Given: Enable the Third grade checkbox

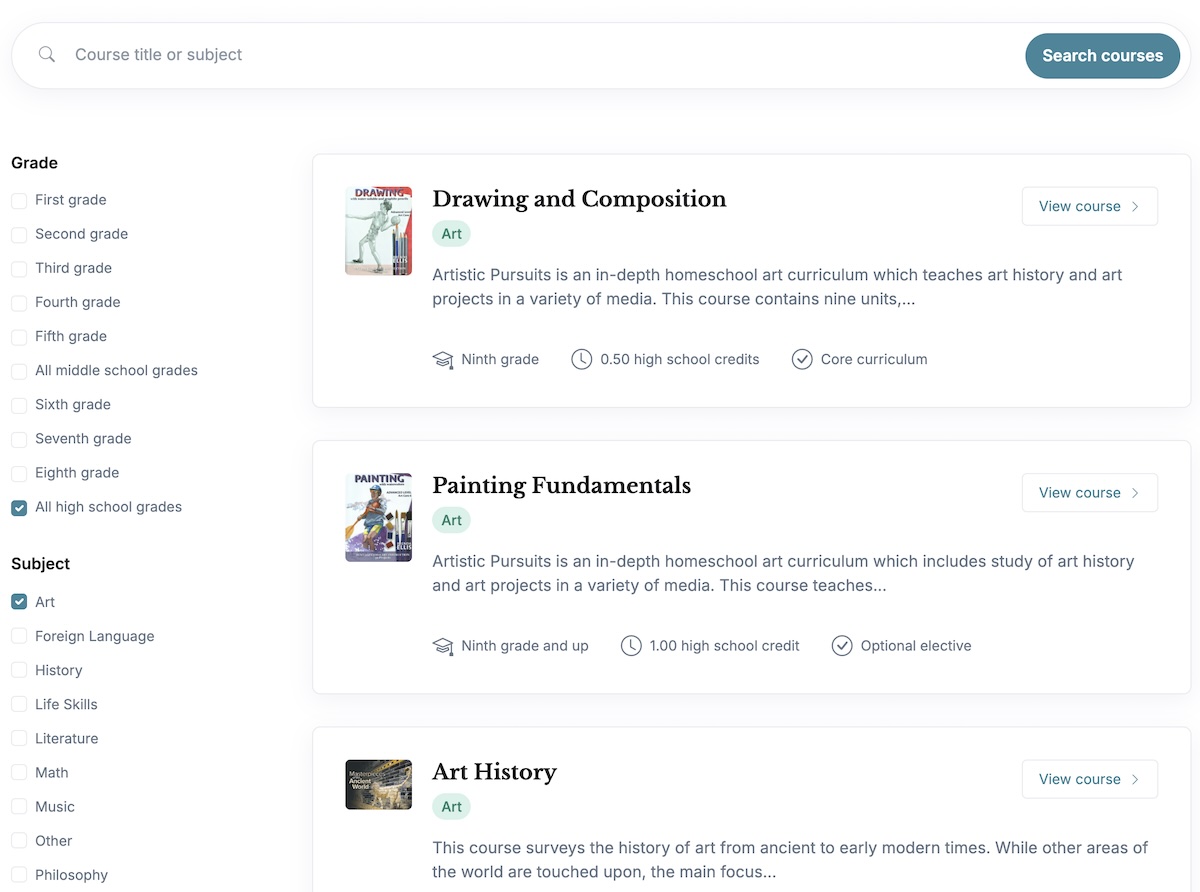Looking at the screenshot, I should click(x=19, y=268).
